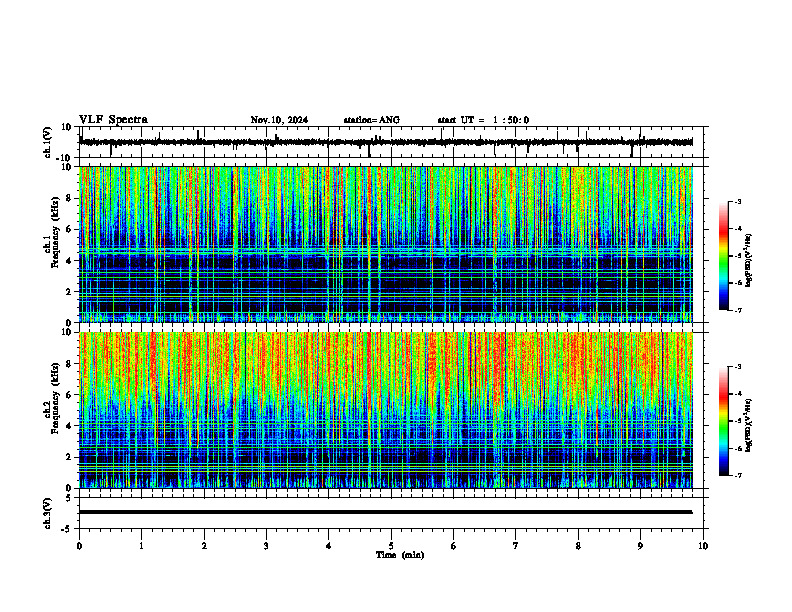Click the ch.2 colorbar PSD unit label
This screenshot has width=792, height=612.
[x=749, y=425]
